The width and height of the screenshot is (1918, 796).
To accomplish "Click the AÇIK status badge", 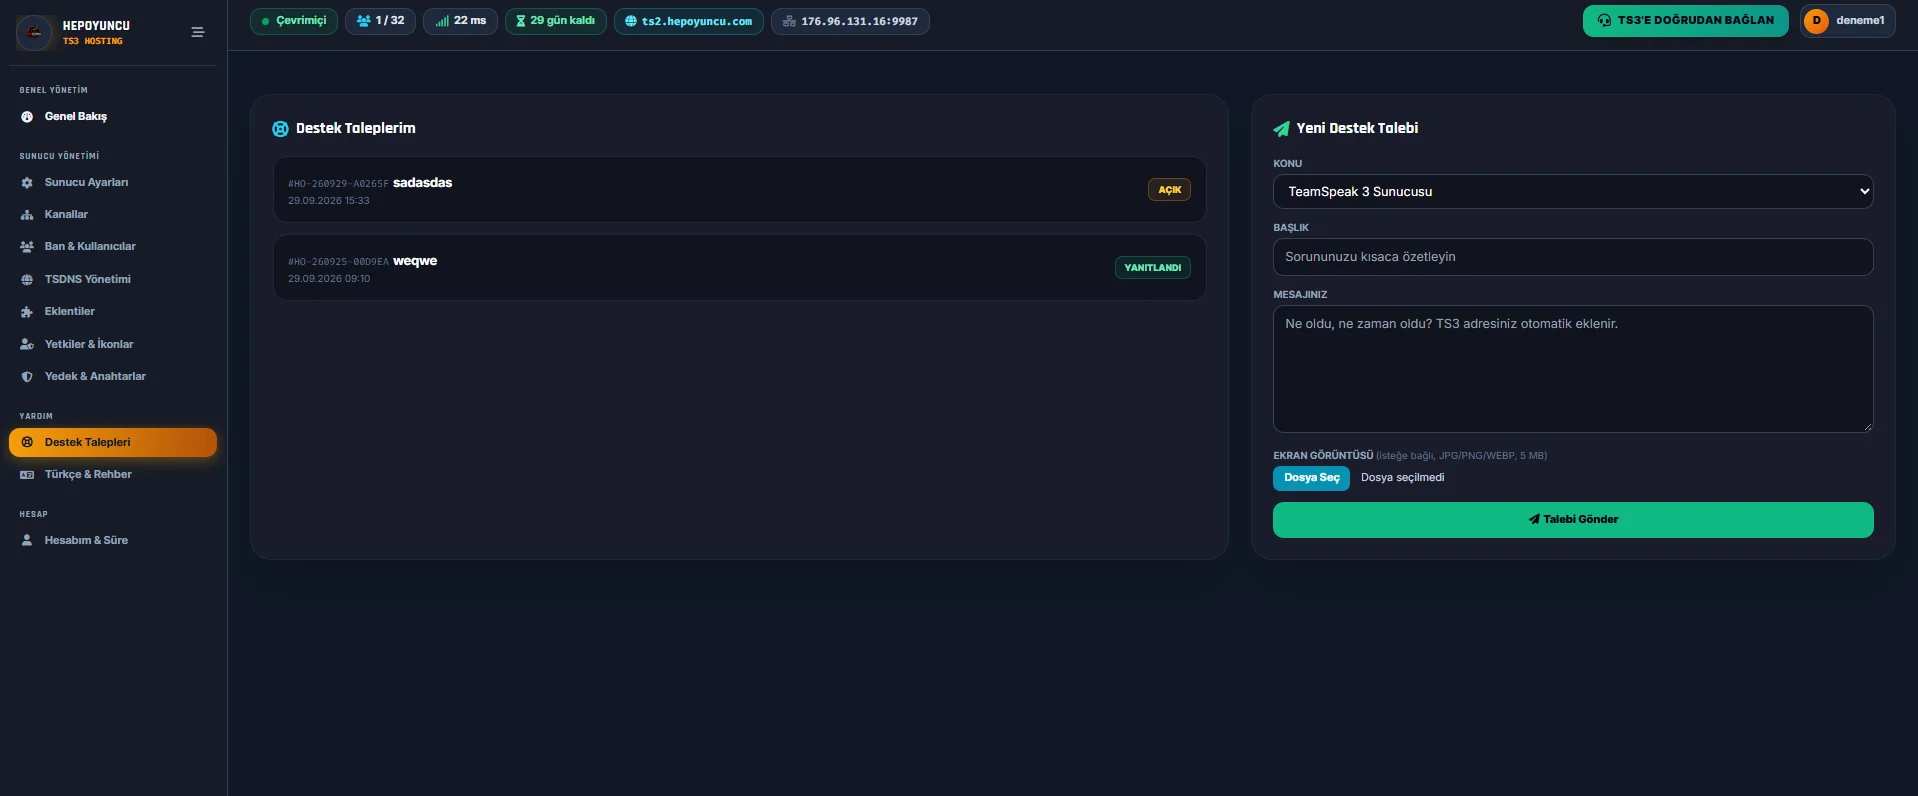I will tap(1169, 190).
